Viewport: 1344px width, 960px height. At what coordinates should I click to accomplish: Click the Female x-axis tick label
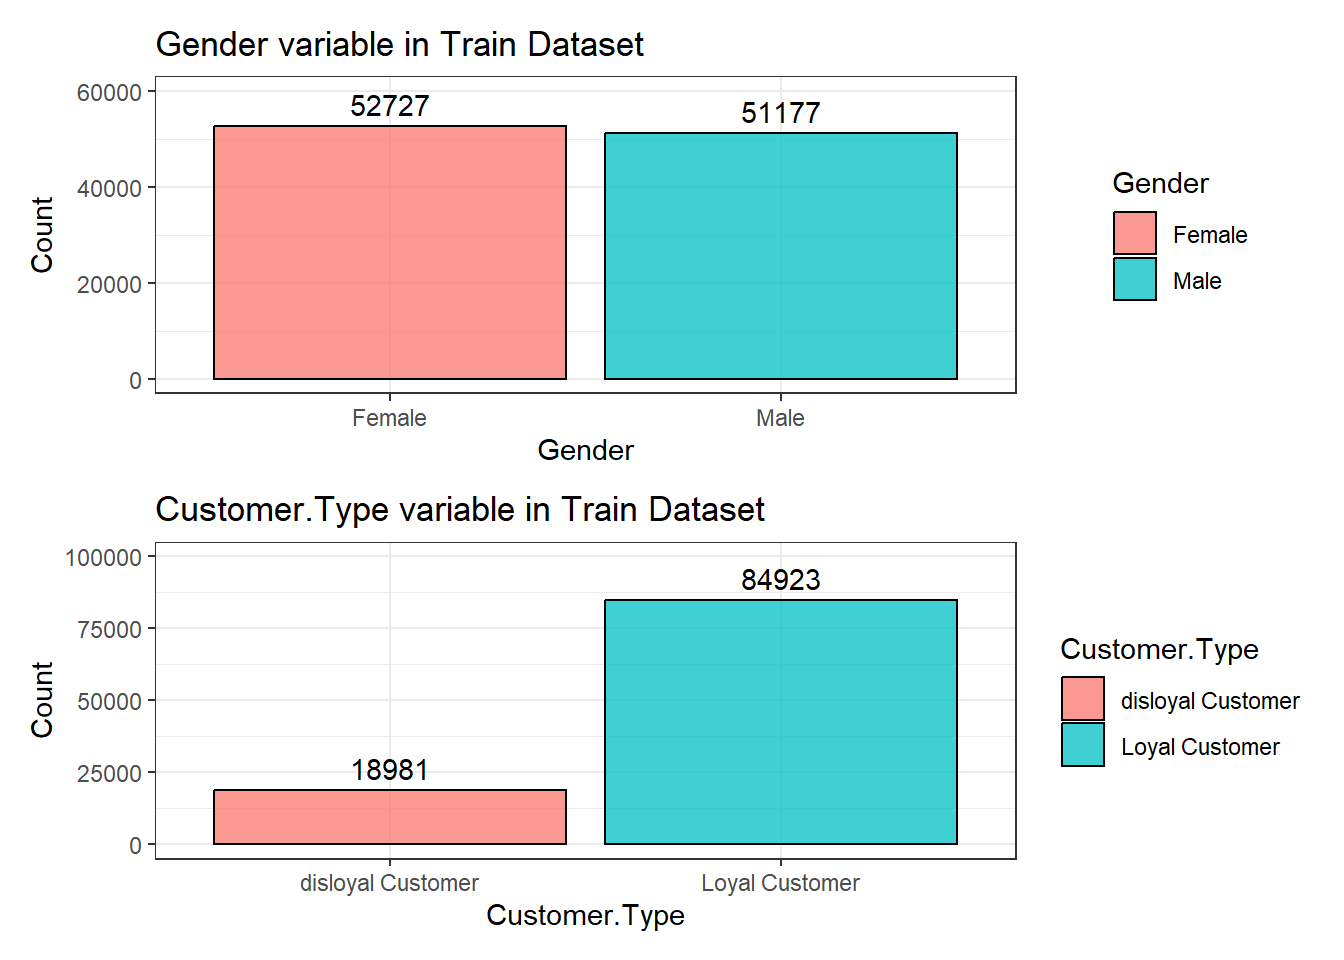[x=389, y=418]
